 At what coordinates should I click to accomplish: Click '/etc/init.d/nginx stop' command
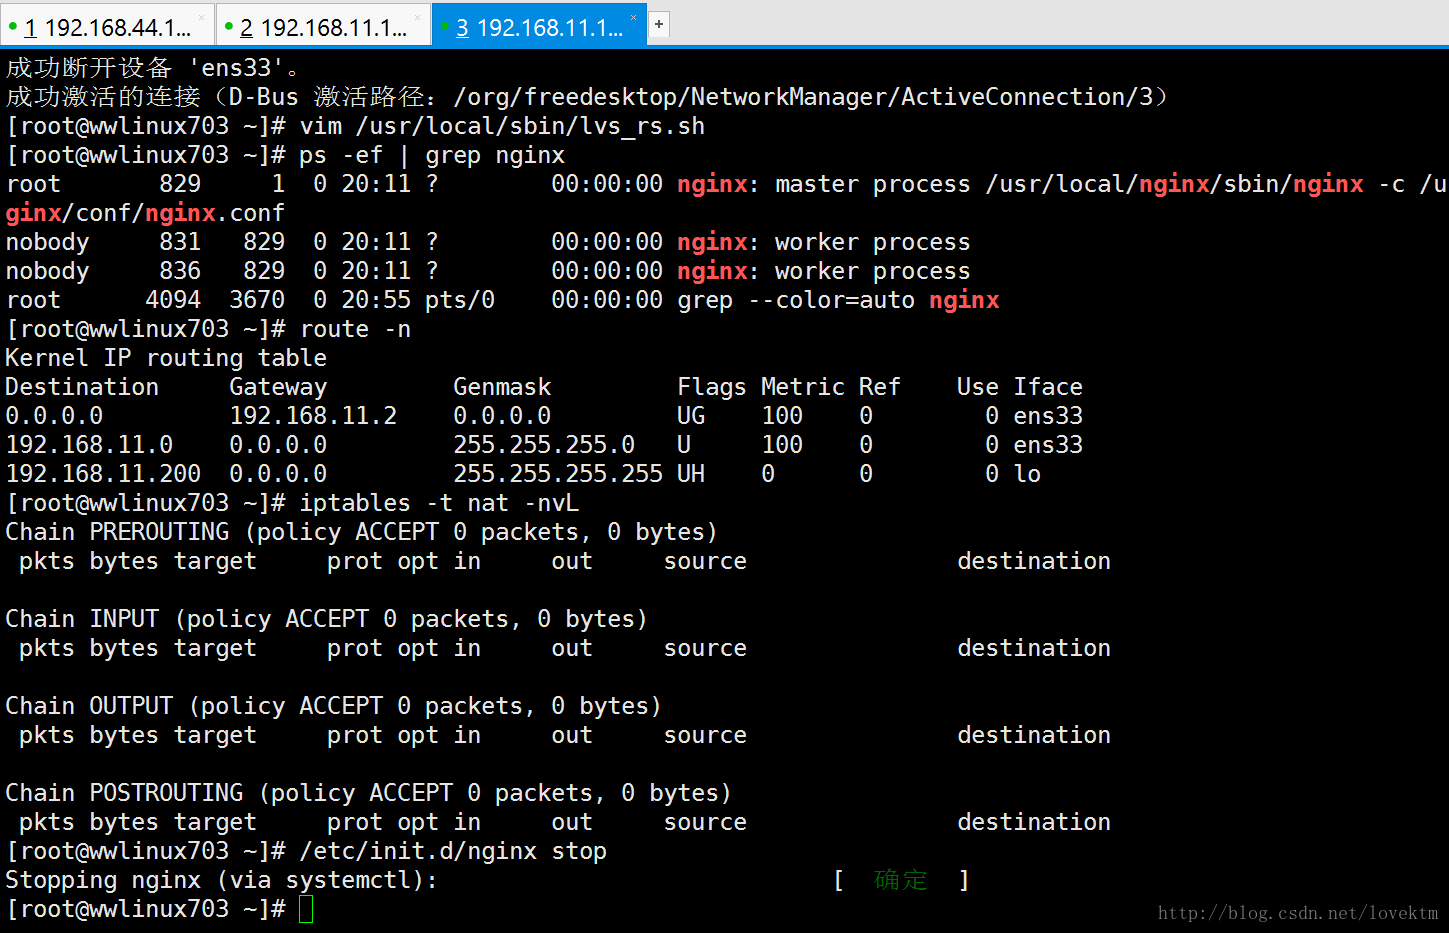pos(453,851)
